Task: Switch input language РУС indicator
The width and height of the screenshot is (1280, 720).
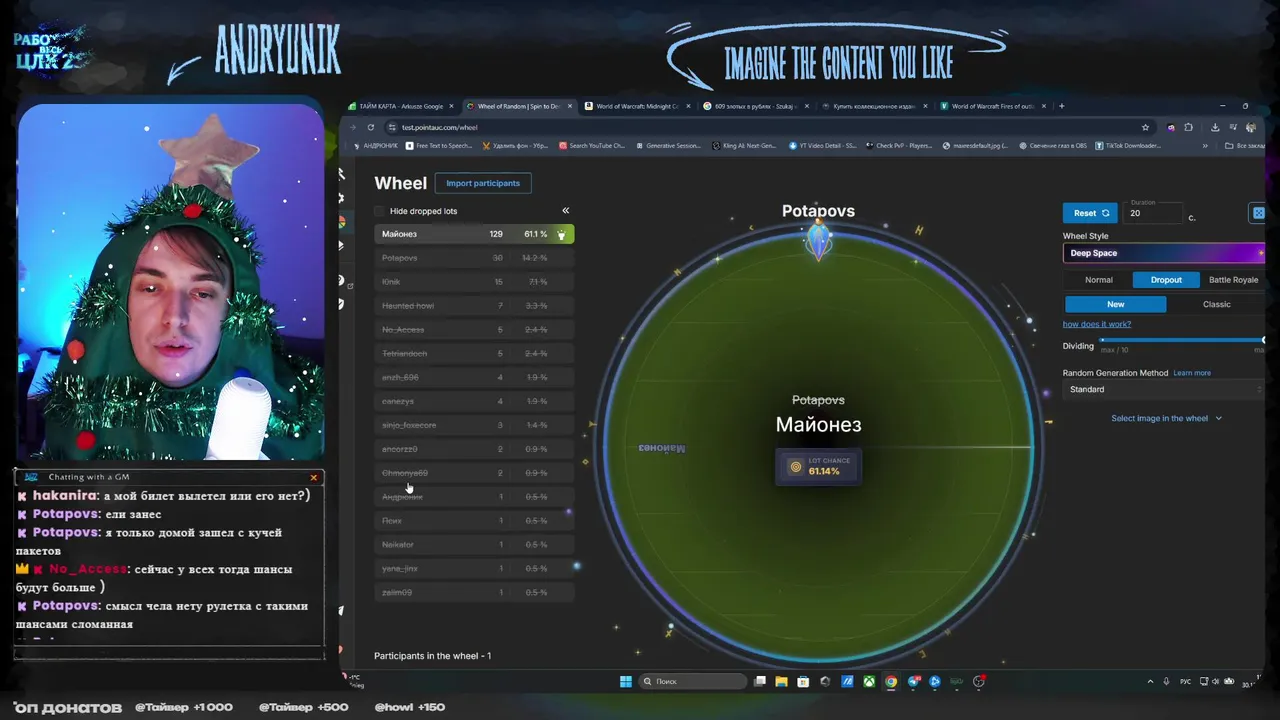Action: [x=1186, y=681]
